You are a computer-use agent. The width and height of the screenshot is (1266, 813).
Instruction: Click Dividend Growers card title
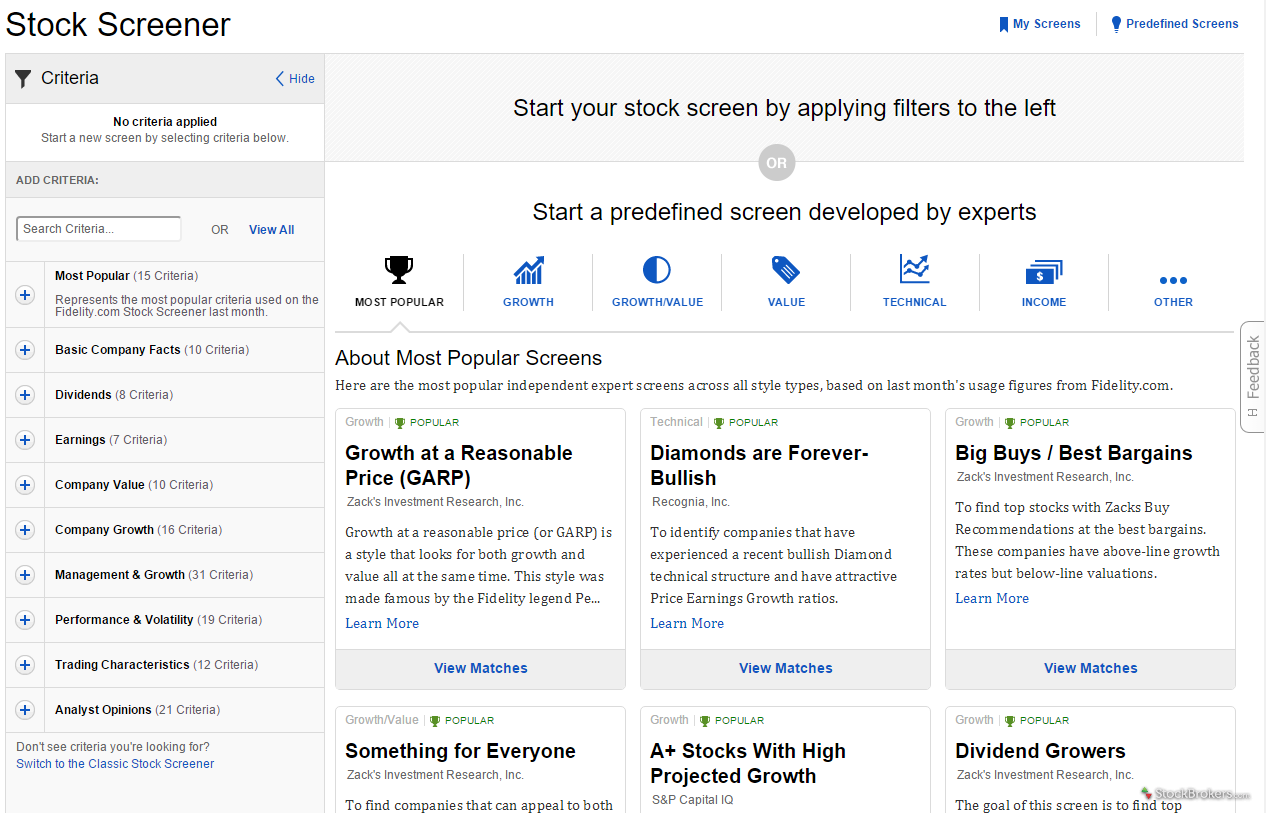[1040, 751]
